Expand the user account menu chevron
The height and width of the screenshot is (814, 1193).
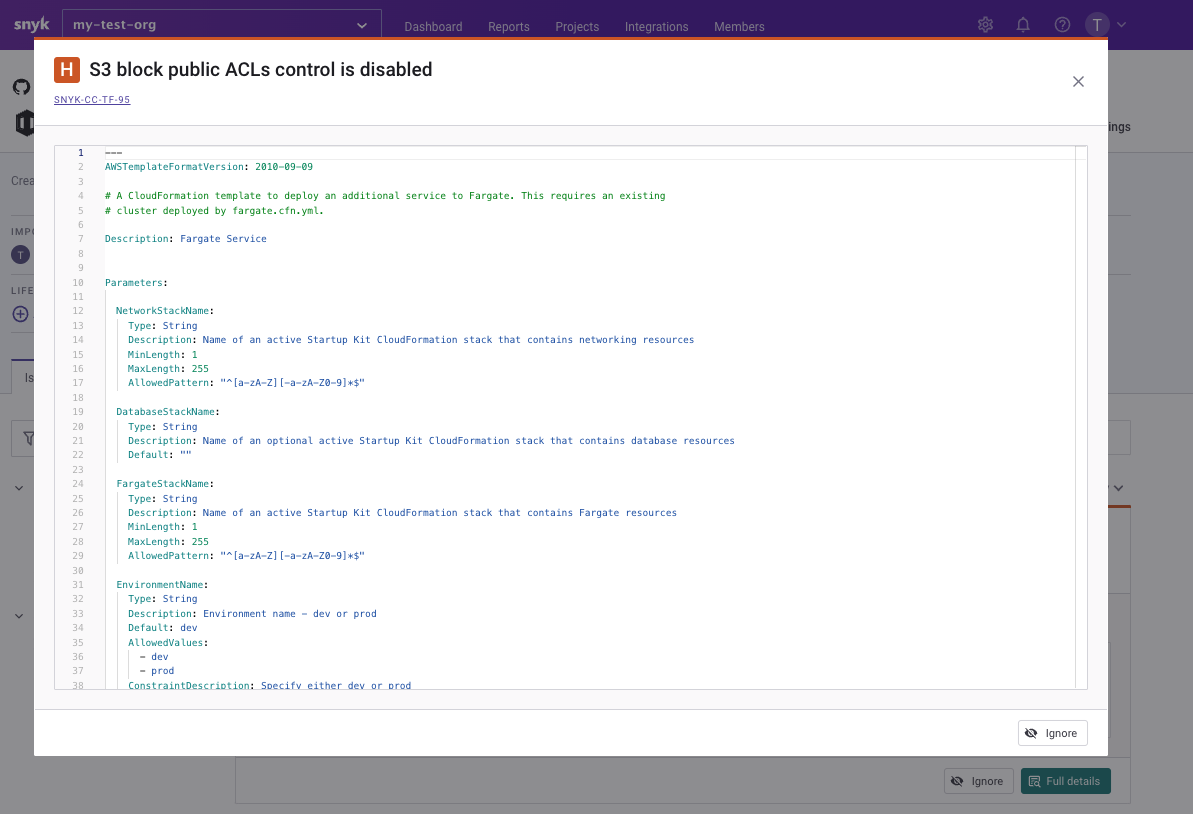(1119, 24)
